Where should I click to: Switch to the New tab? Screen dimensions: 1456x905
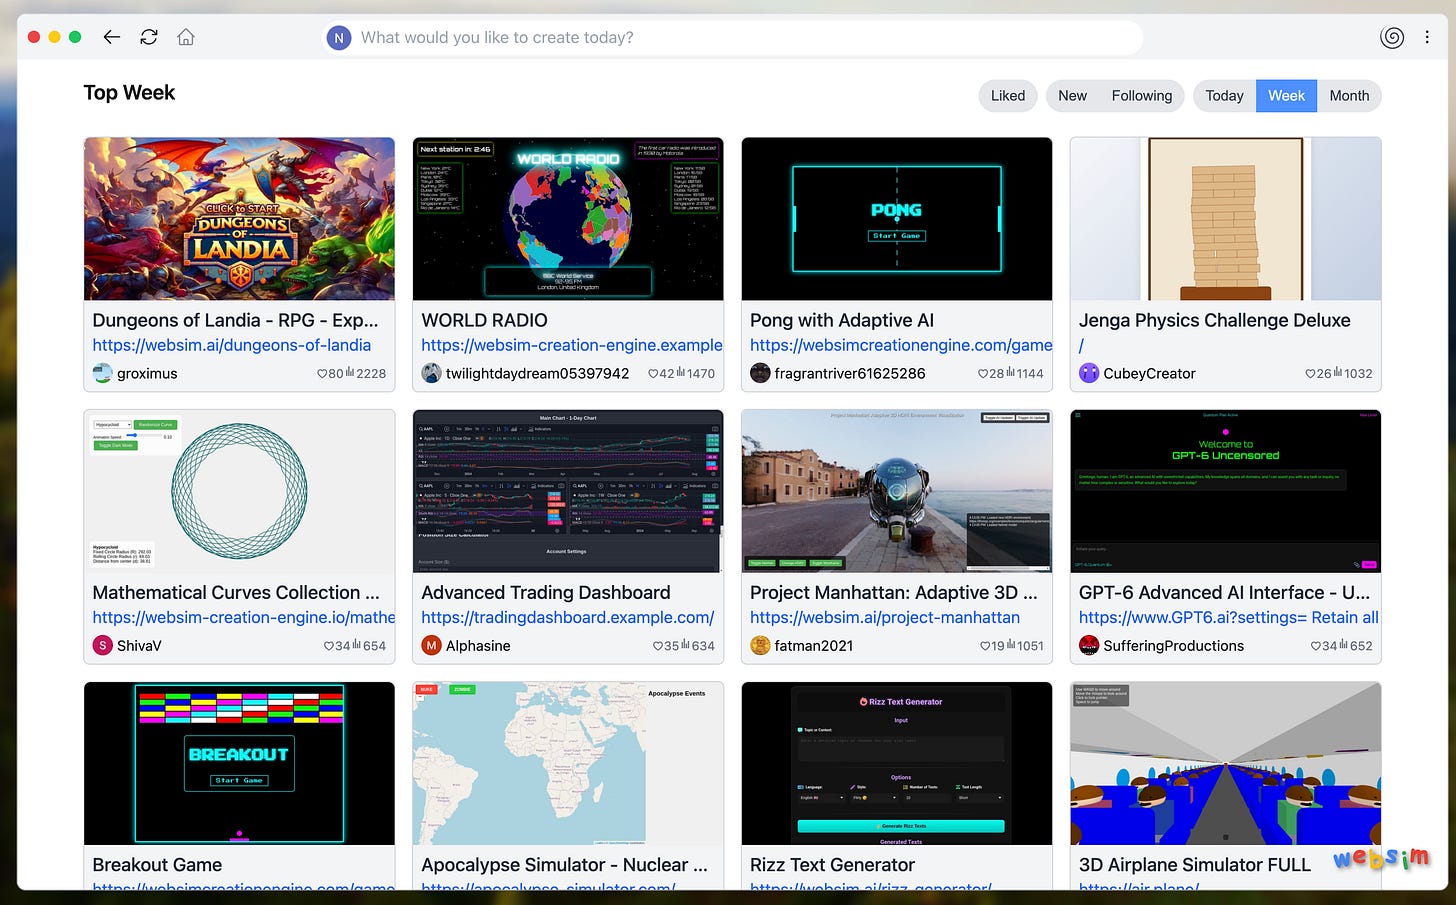pos(1072,96)
